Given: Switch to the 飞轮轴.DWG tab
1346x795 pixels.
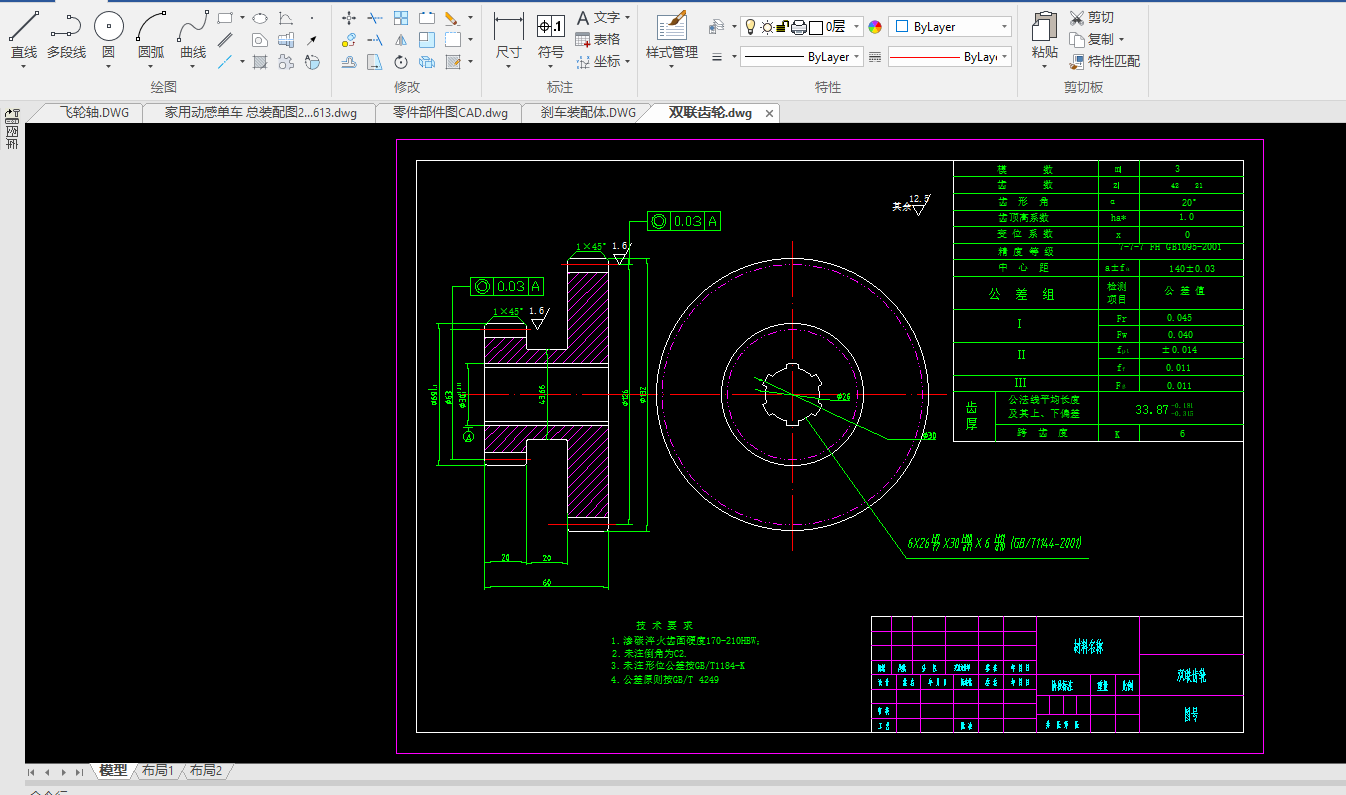Looking at the screenshot, I should coord(93,113).
